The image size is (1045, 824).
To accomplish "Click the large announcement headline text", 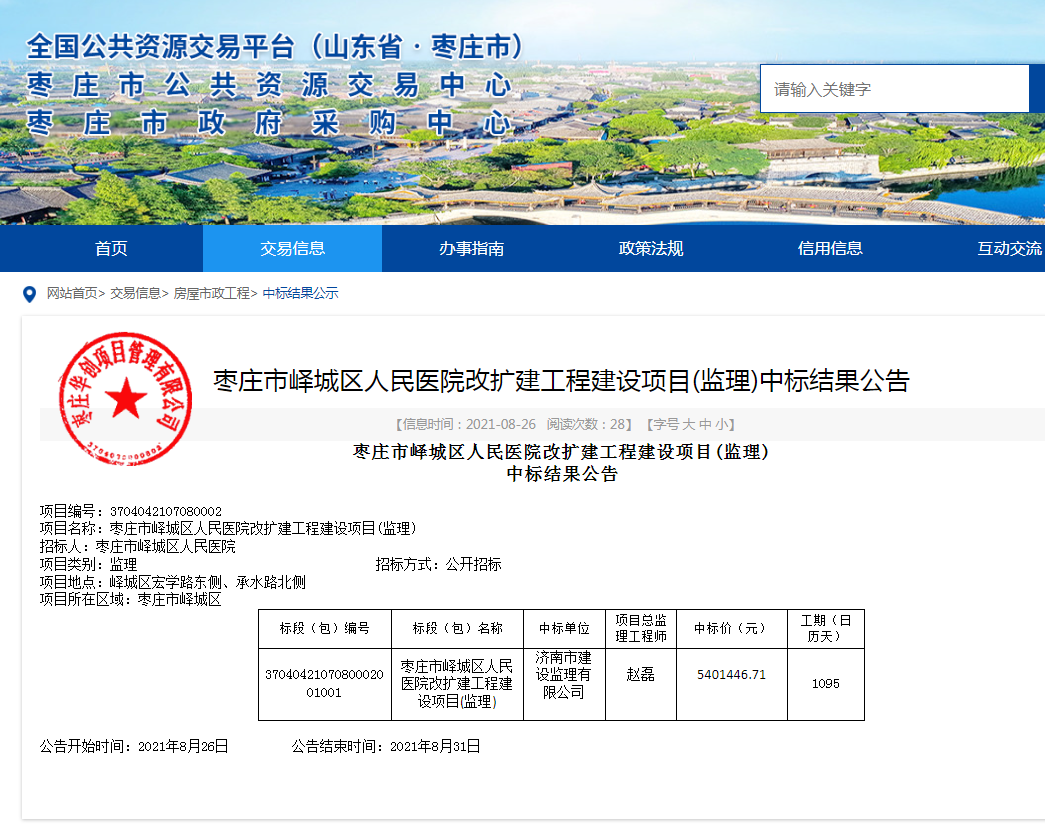I will [561, 381].
